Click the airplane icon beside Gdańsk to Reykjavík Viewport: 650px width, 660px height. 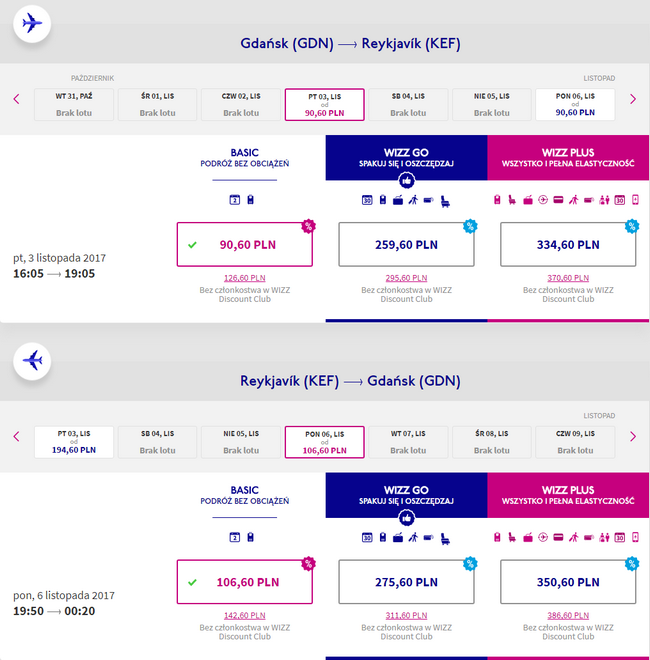pyautogui.click(x=33, y=23)
